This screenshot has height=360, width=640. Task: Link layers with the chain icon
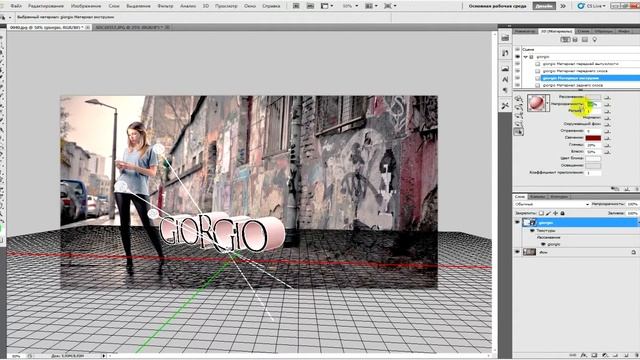click(573, 356)
